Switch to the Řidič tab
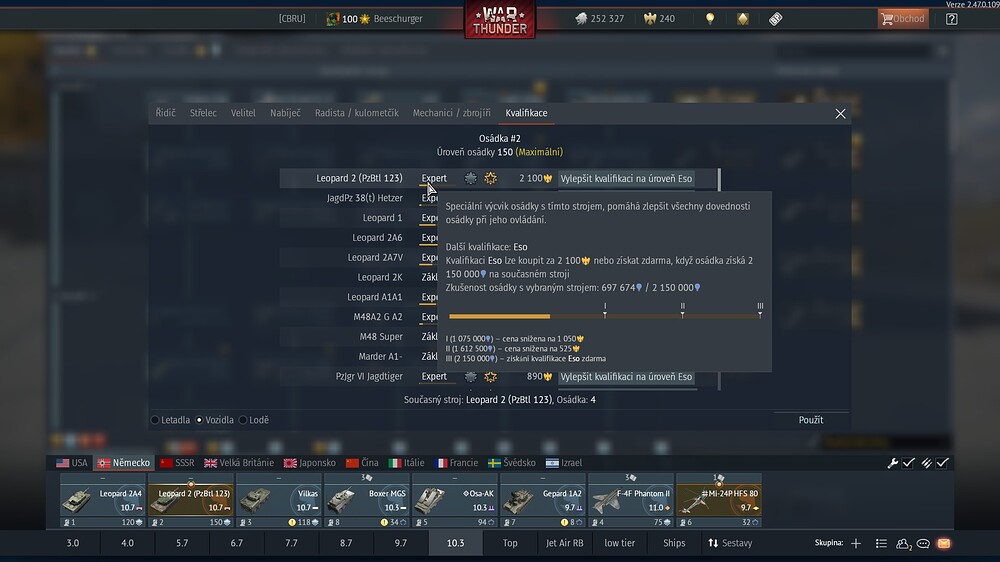Image resolution: width=1000 pixels, height=562 pixels. 165,113
